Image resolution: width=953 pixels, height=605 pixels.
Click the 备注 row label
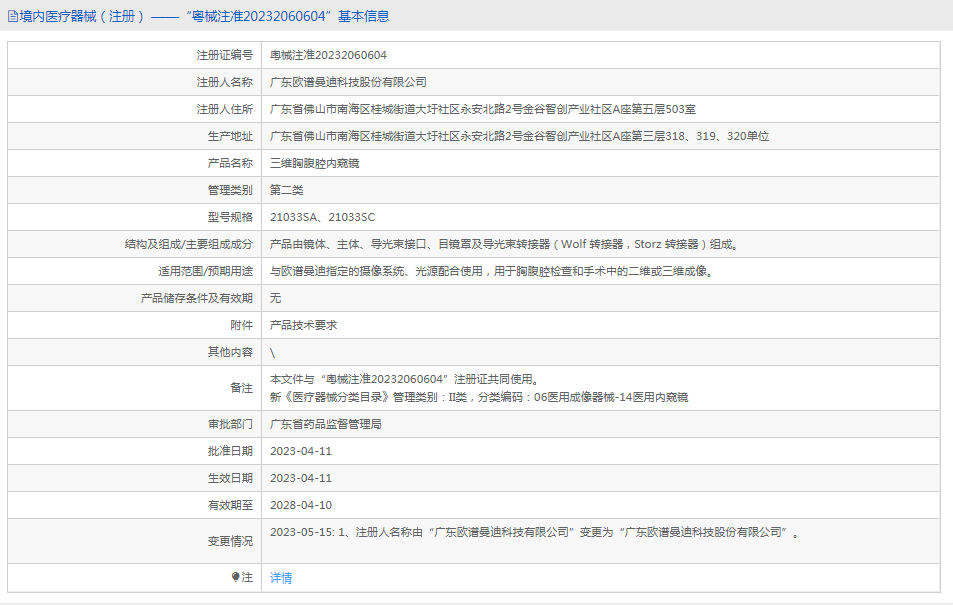[x=241, y=388]
